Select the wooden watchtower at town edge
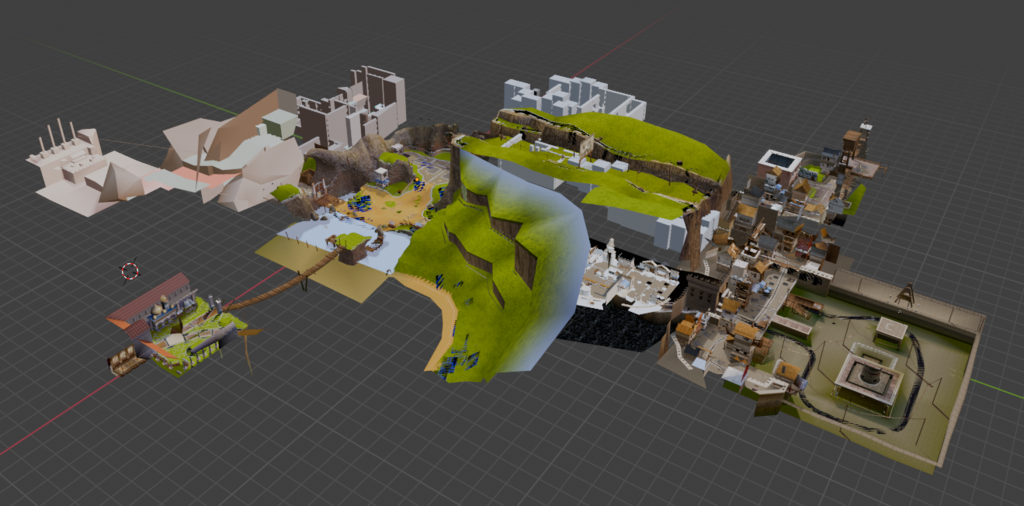The height and width of the screenshot is (506, 1024). (852, 145)
